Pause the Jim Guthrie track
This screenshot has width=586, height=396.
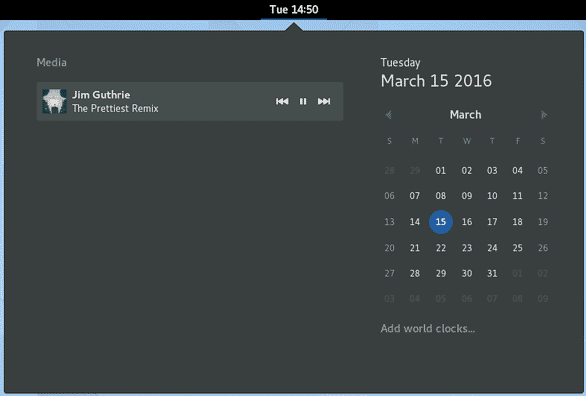[x=303, y=101]
